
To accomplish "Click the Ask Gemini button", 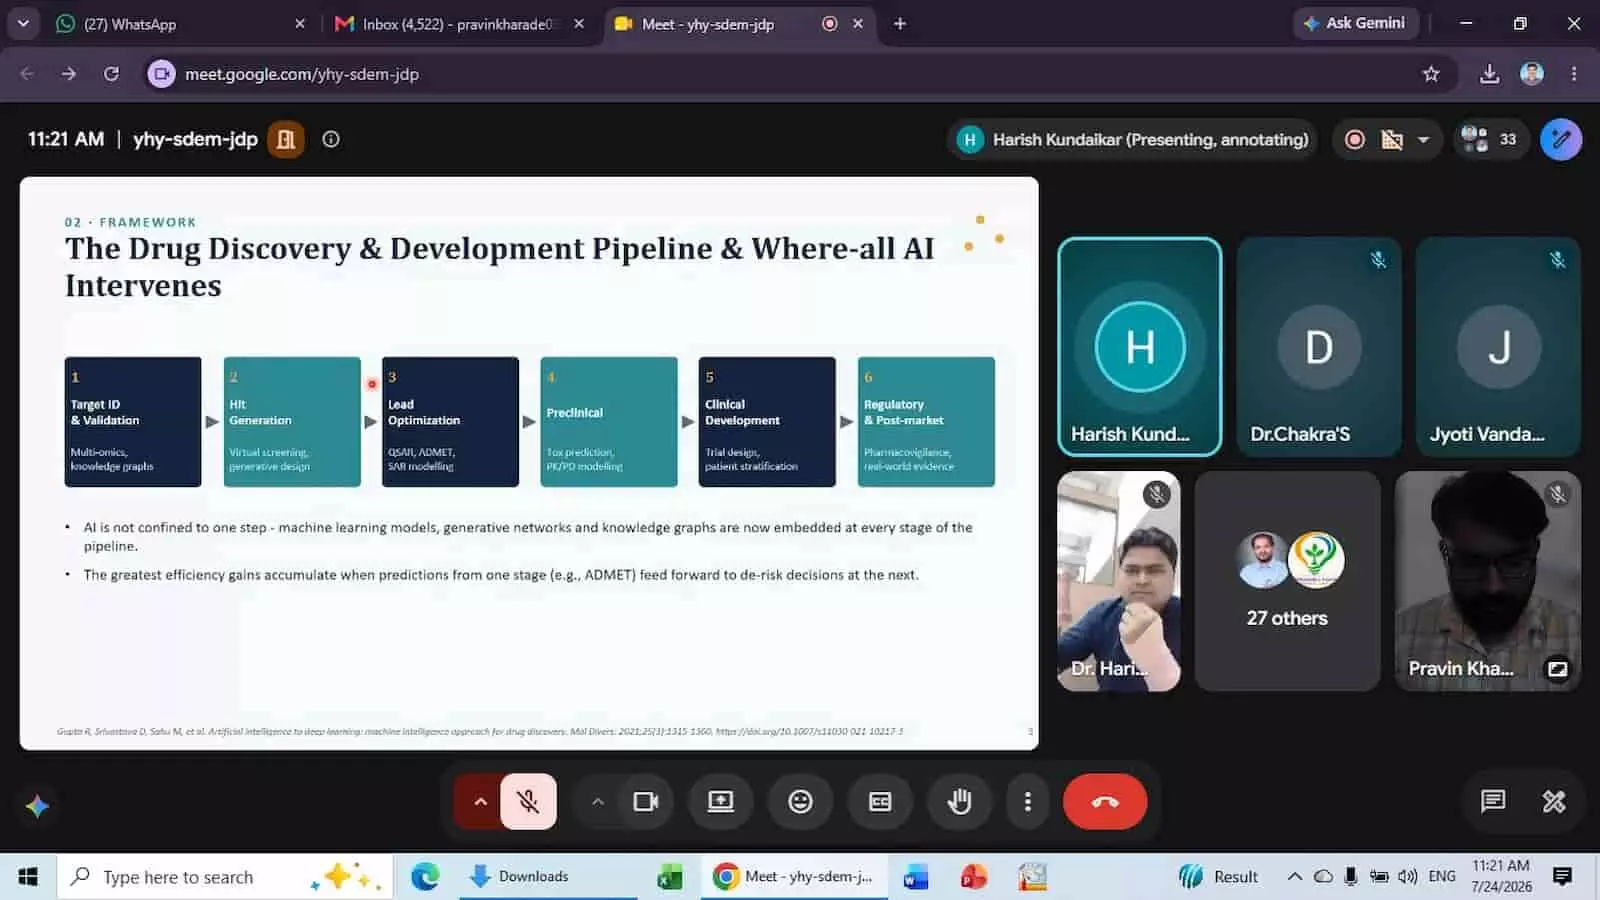I will 1355,23.
